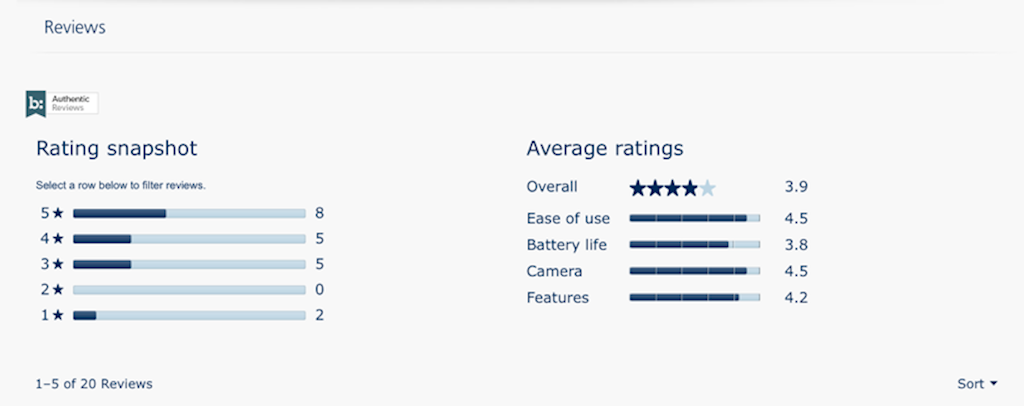Filter reviews by the 1-star bar
Viewport: 1024px width, 406px height.
(x=189, y=315)
